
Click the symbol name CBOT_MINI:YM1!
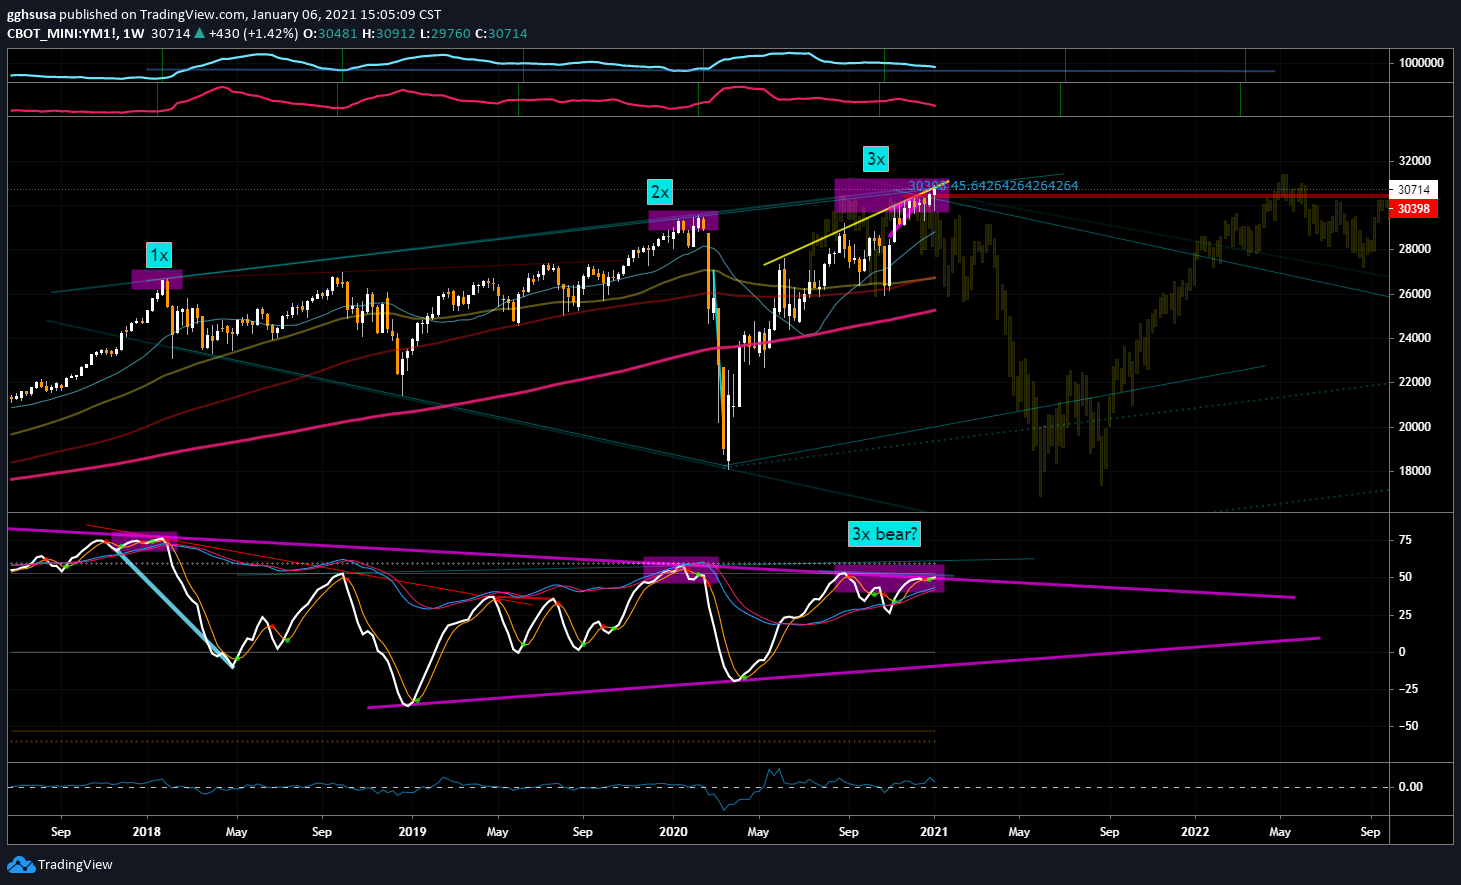pyautogui.click(x=61, y=33)
